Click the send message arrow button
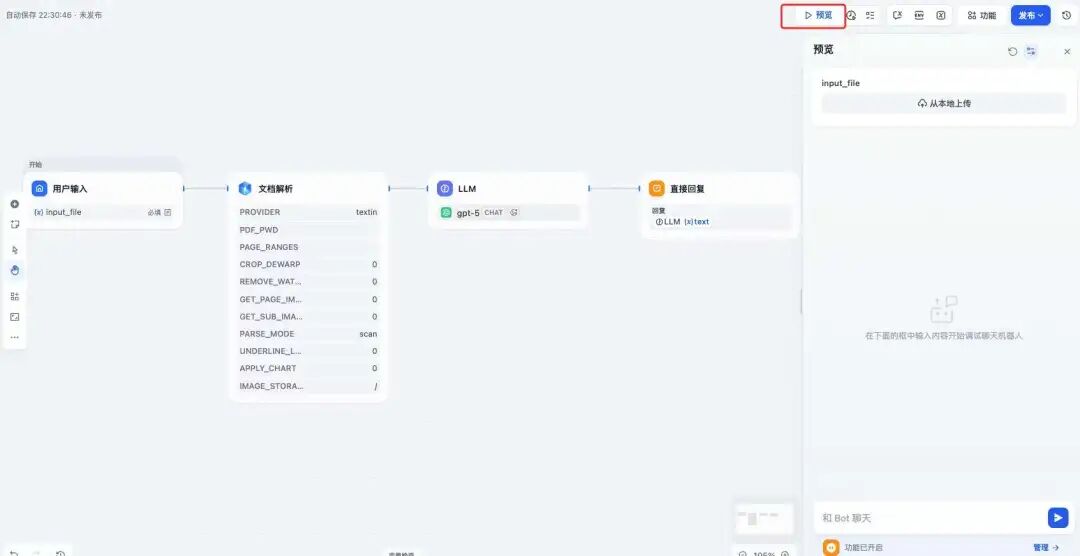Image resolution: width=1080 pixels, height=556 pixels. tap(1057, 517)
